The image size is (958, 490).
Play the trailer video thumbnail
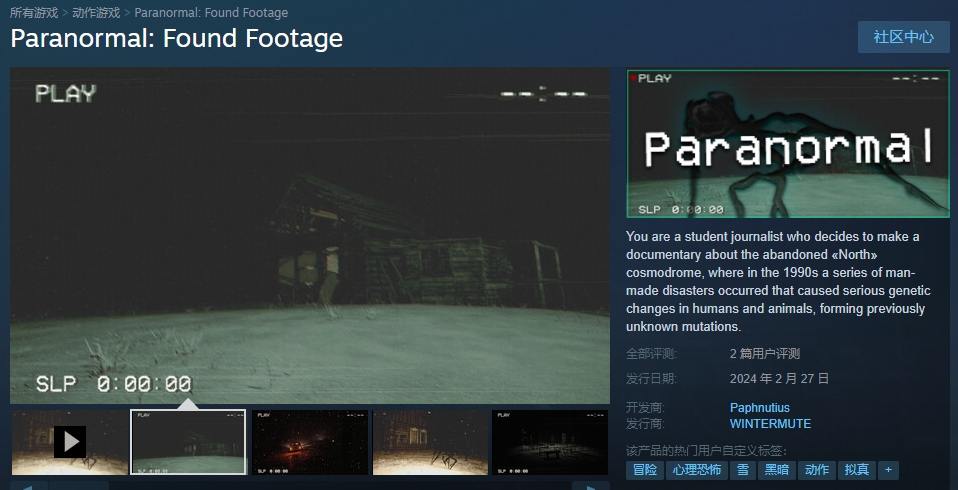pyautogui.click(x=69, y=442)
